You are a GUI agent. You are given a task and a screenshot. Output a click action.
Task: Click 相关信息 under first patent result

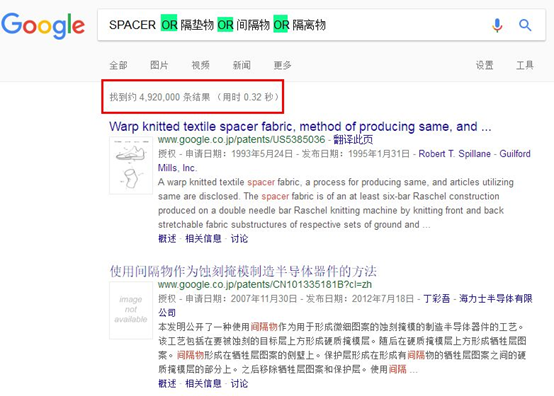click(203, 239)
